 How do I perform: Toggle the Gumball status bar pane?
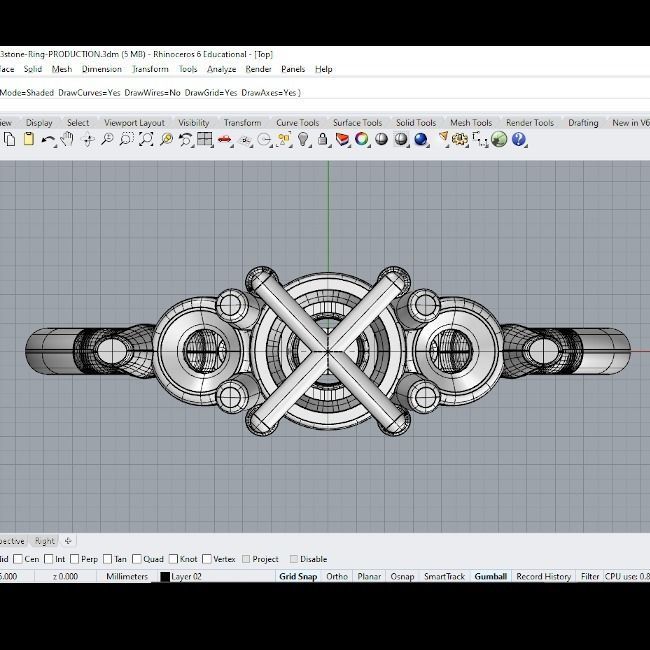pos(491,577)
